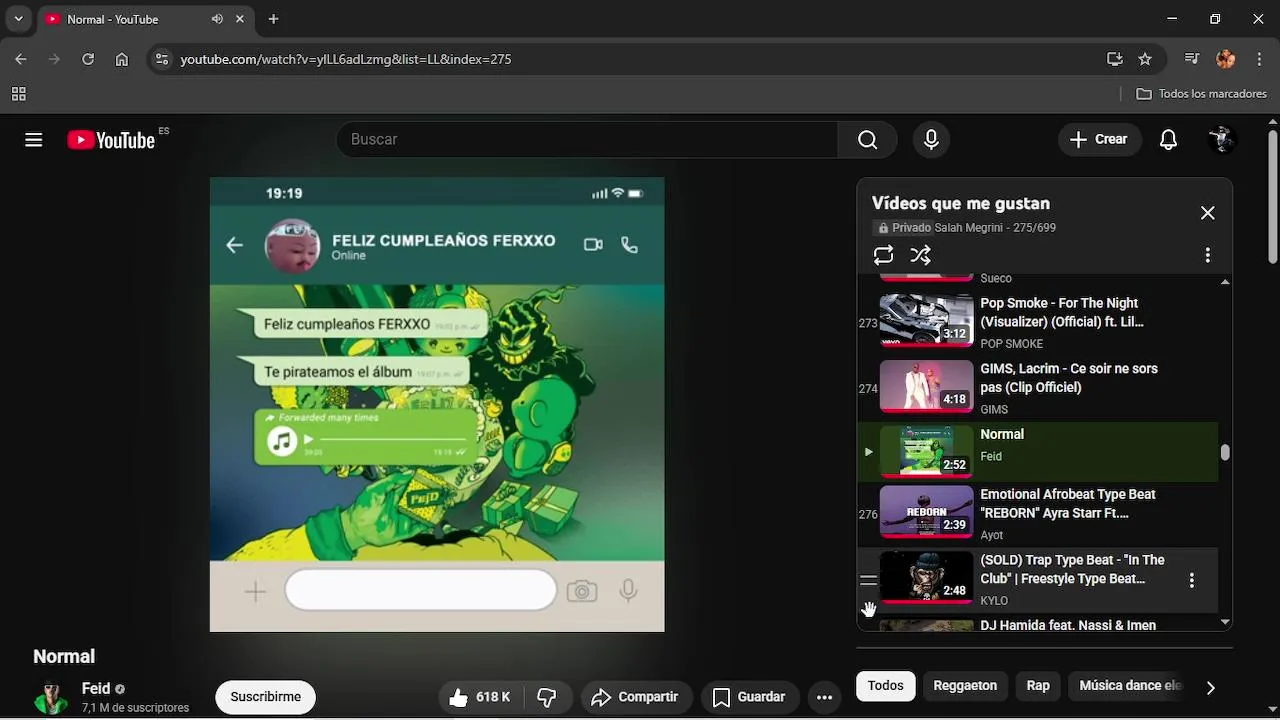The image size is (1280, 720).
Task: Mute the tab via speaker icon
Action: point(217,19)
